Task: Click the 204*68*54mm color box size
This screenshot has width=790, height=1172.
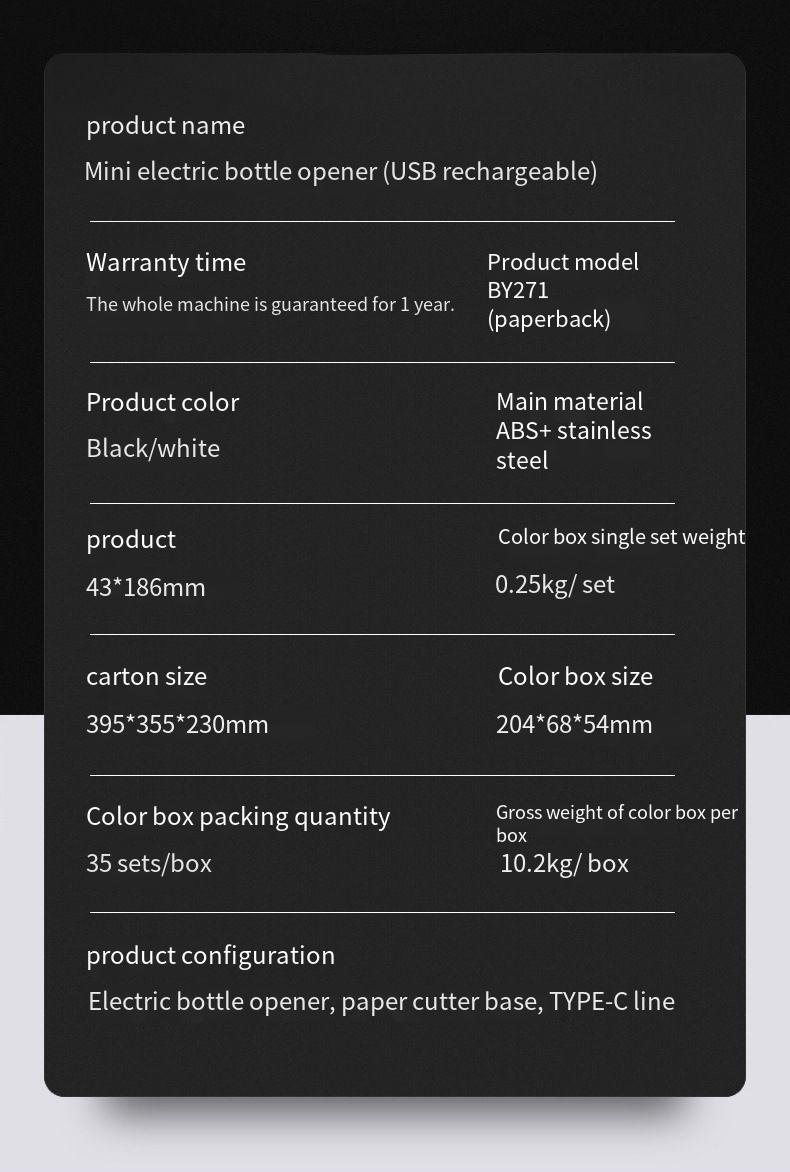Action: [x=574, y=724]
